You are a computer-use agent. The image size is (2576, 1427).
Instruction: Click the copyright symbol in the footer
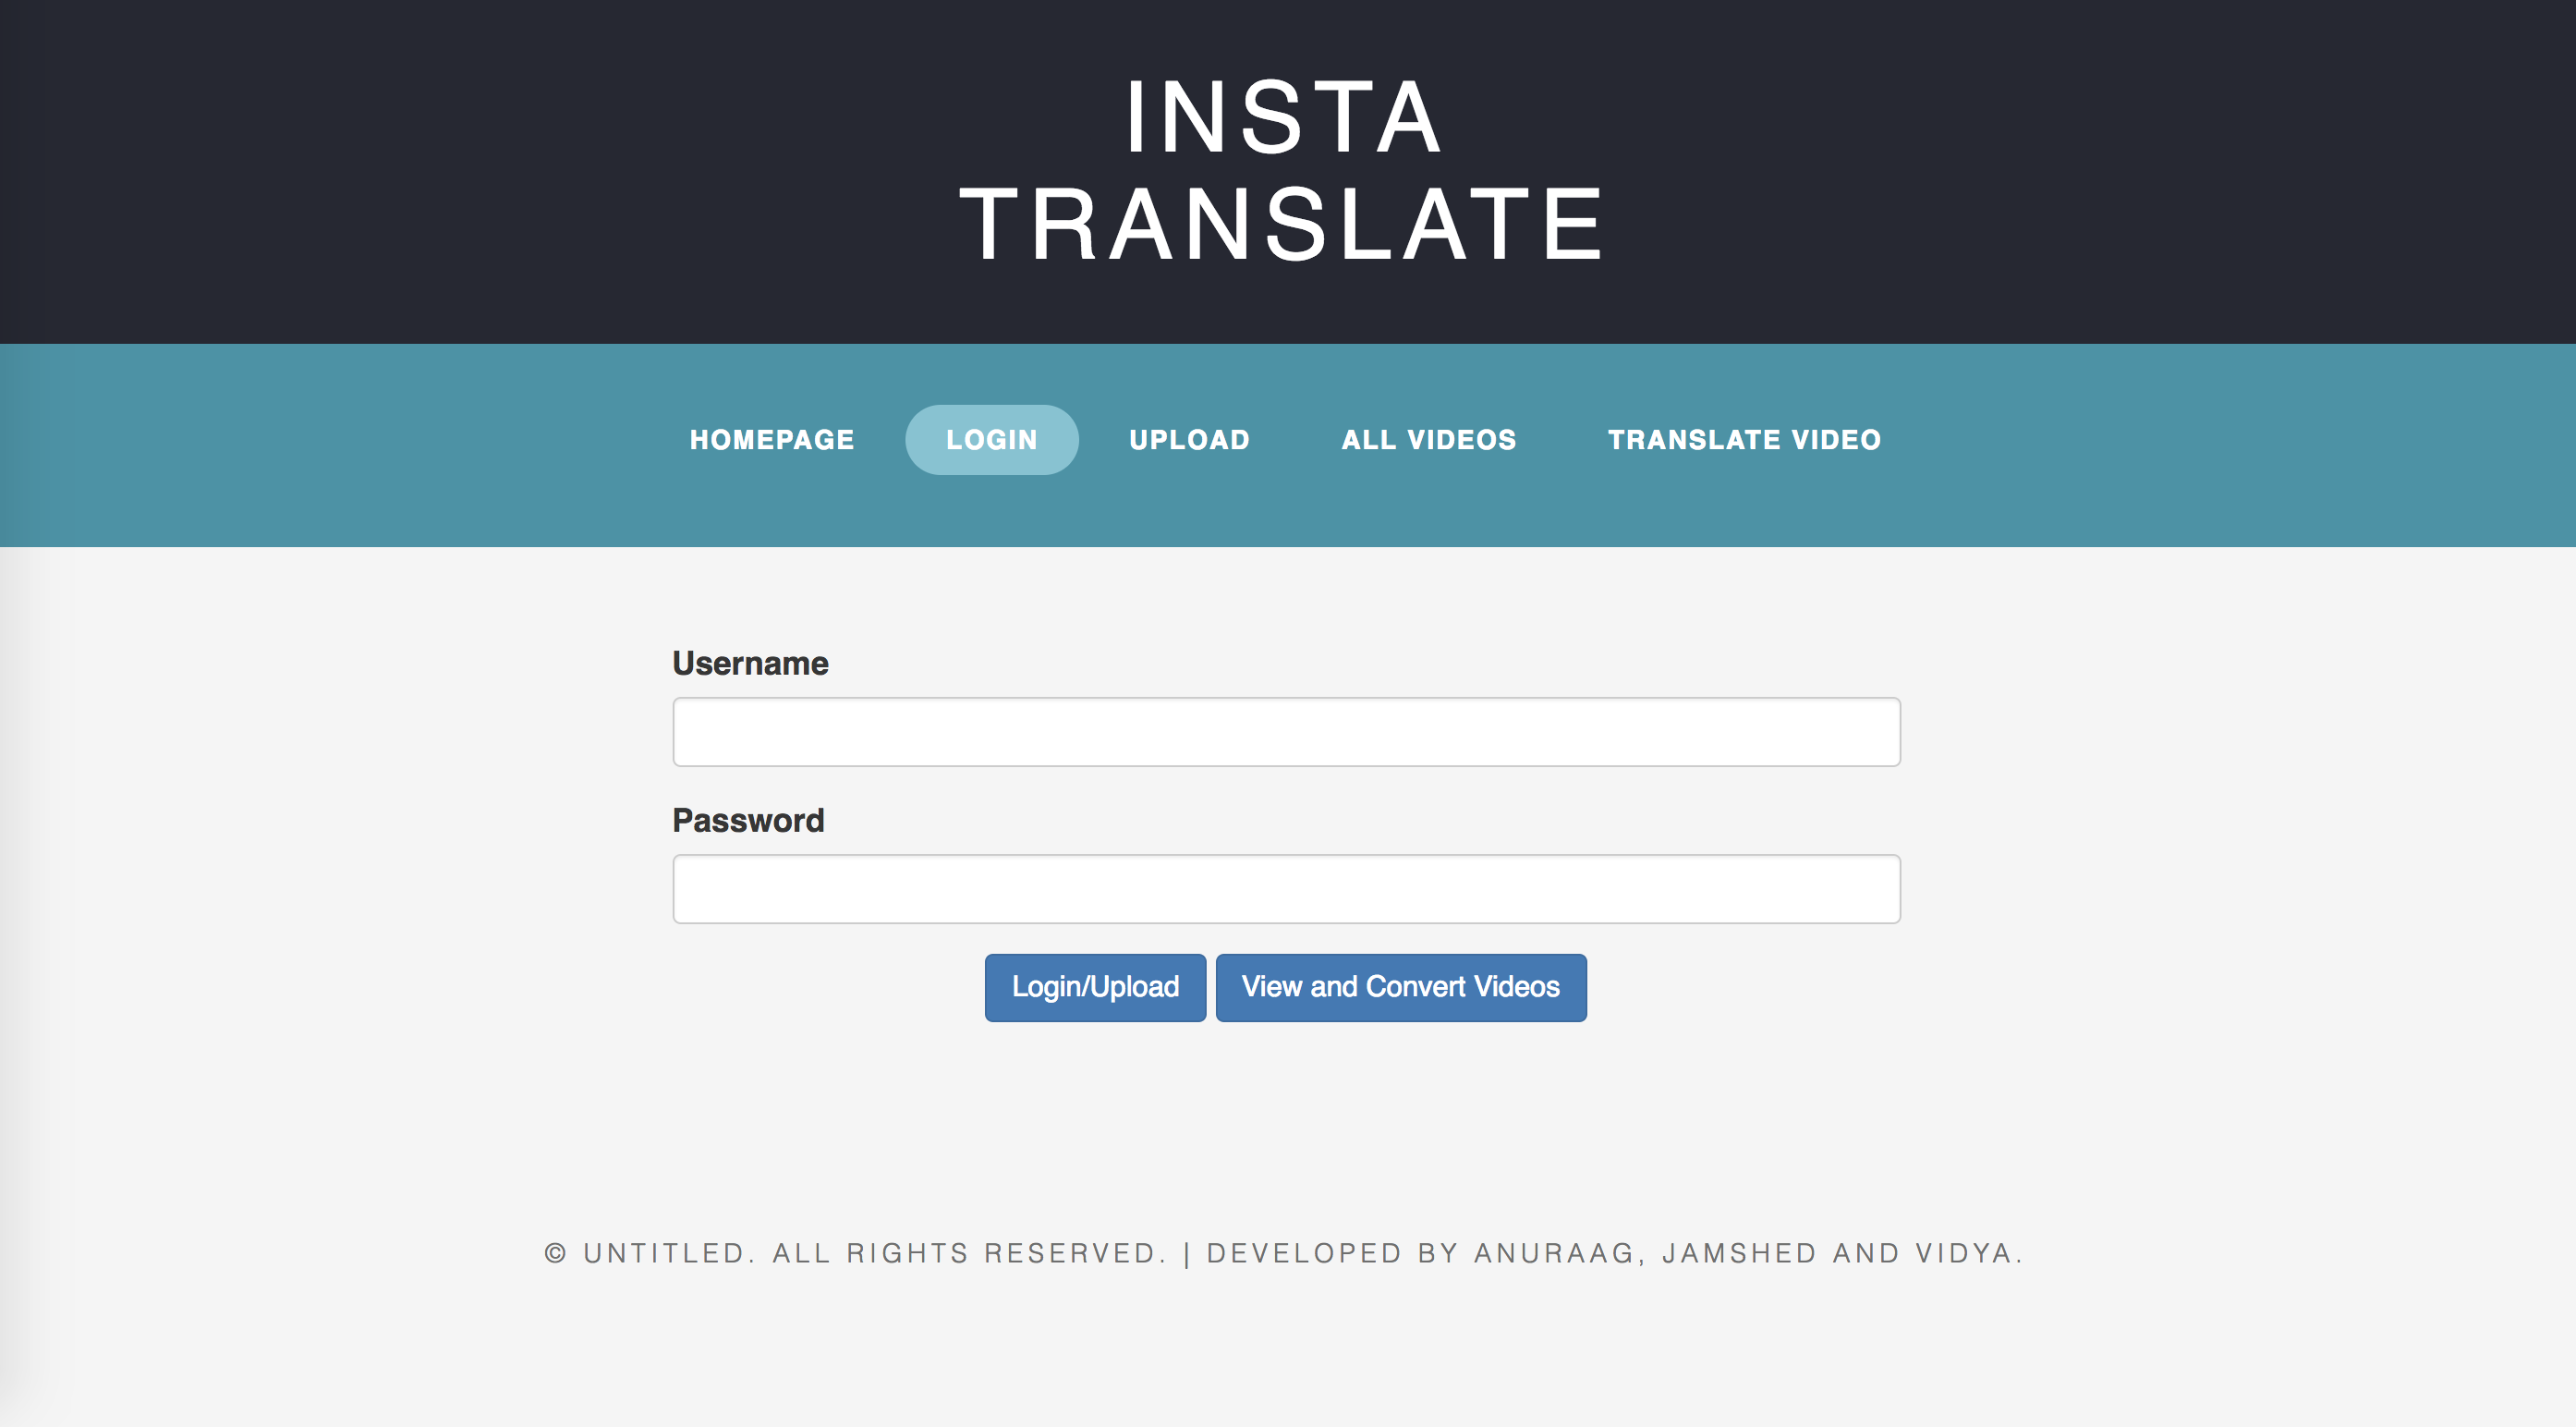click(x=555, y=1253)
